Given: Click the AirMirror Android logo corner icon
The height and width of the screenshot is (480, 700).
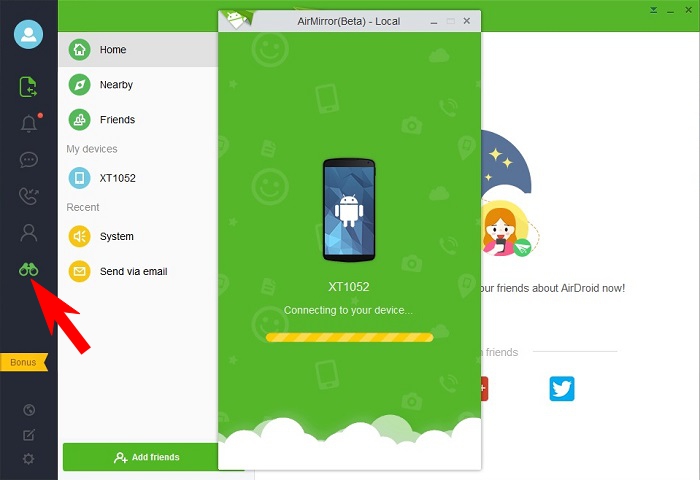Looking at the screenshot, I should coord(236,20).
